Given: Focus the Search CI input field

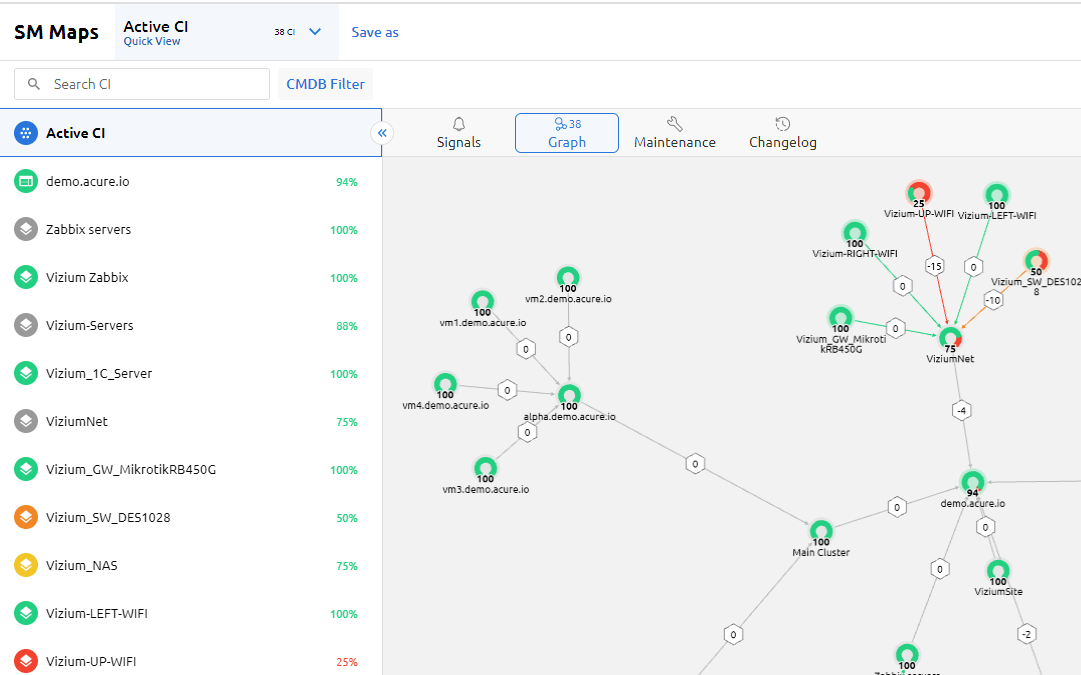Looking at the screenshot, I should [142, 84].
